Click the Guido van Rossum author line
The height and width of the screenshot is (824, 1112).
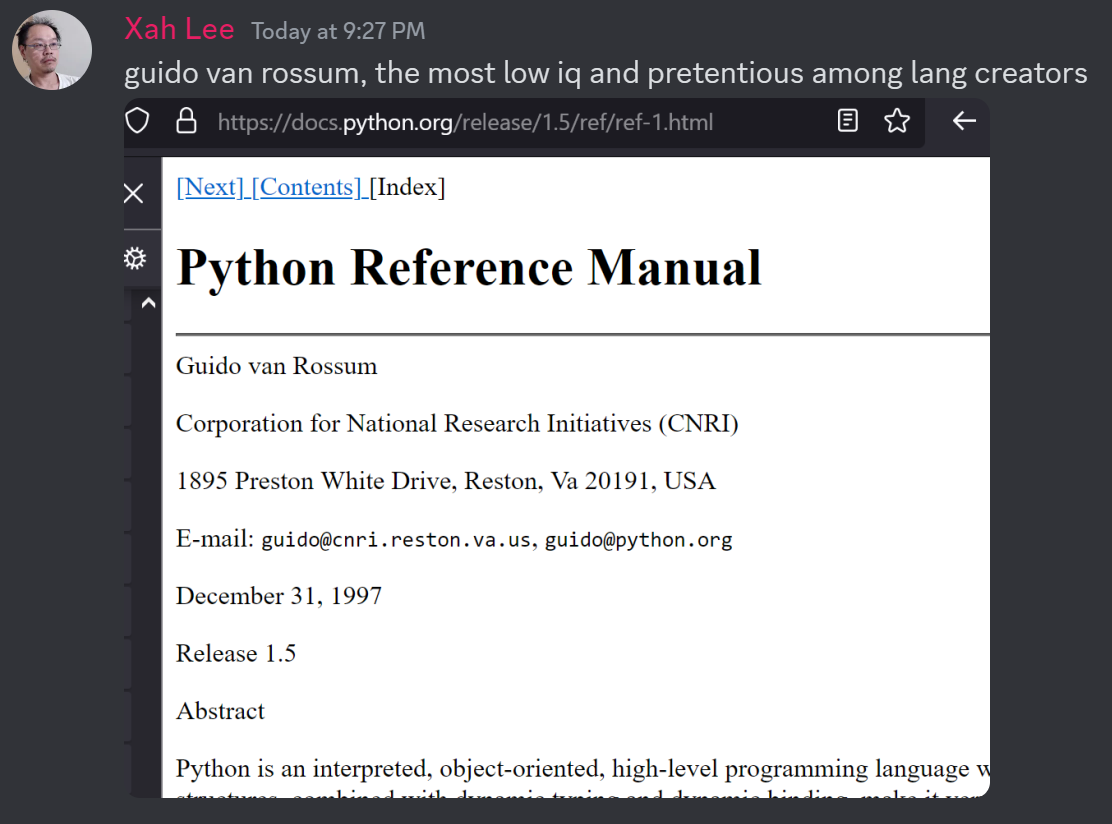click(277, 366)
